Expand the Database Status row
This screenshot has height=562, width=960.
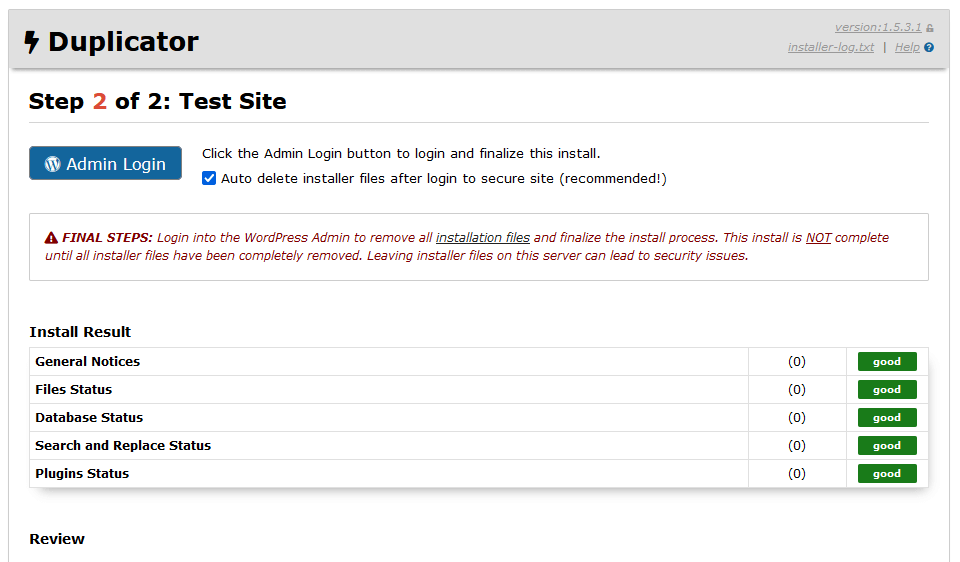(x=479, y=418)
